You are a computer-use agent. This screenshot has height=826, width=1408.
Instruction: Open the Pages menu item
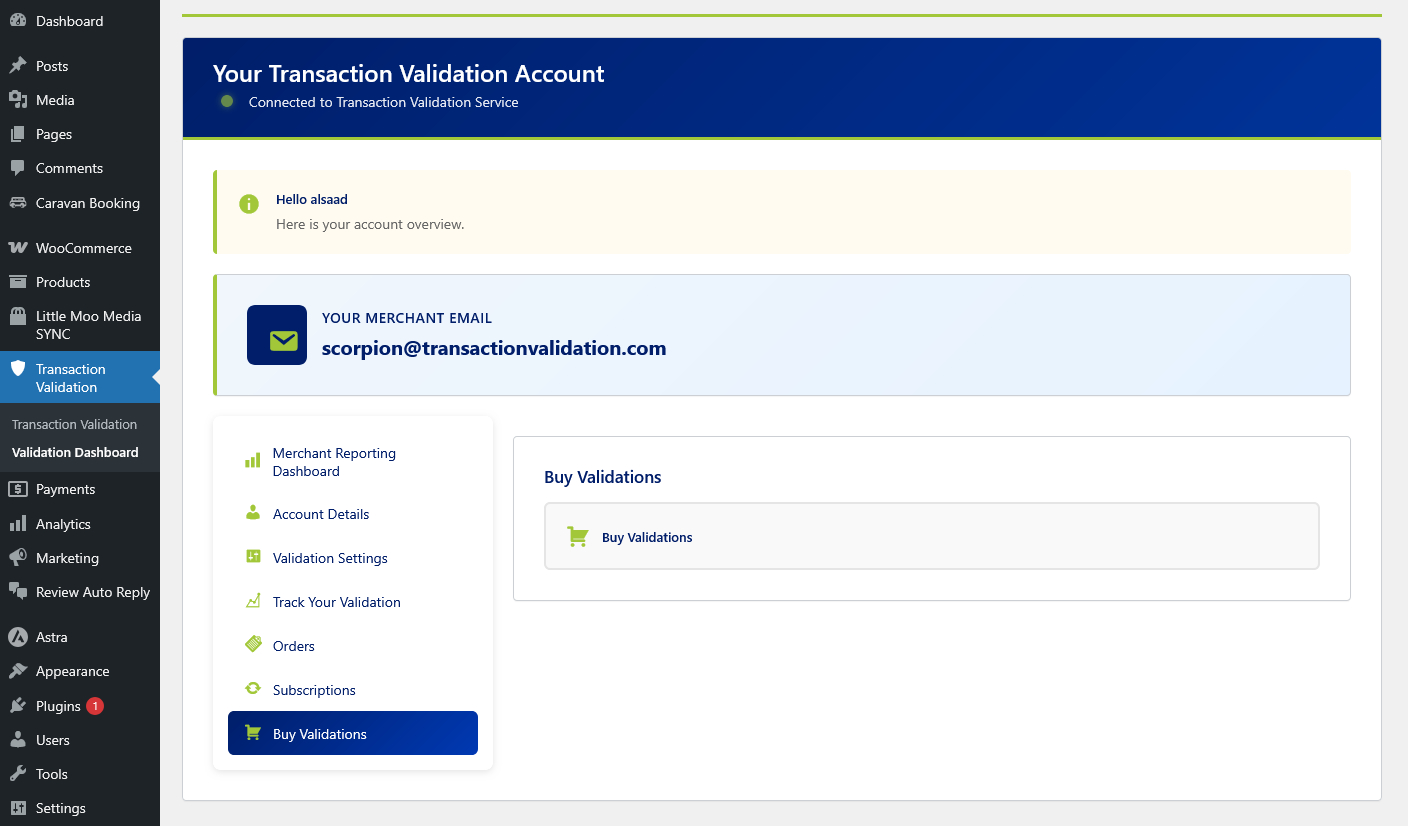80,134
